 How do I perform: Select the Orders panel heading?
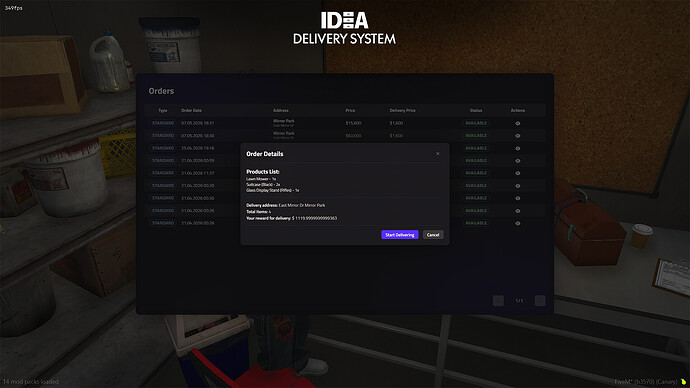(161, 91)
